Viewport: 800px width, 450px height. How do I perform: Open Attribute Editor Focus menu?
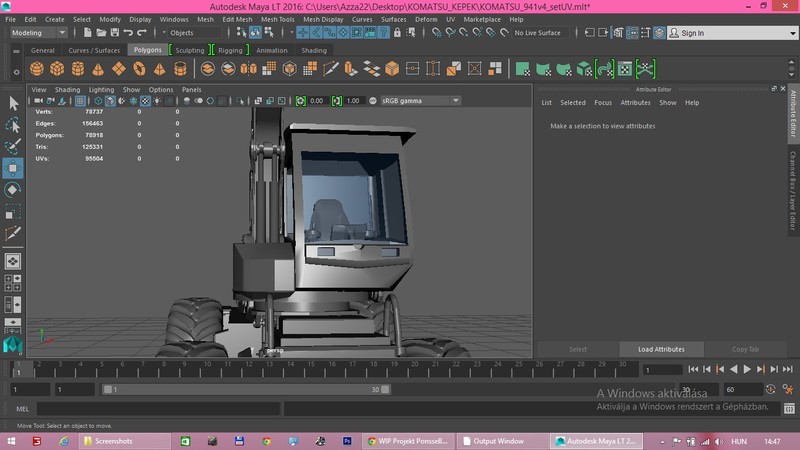coord(603,103)
